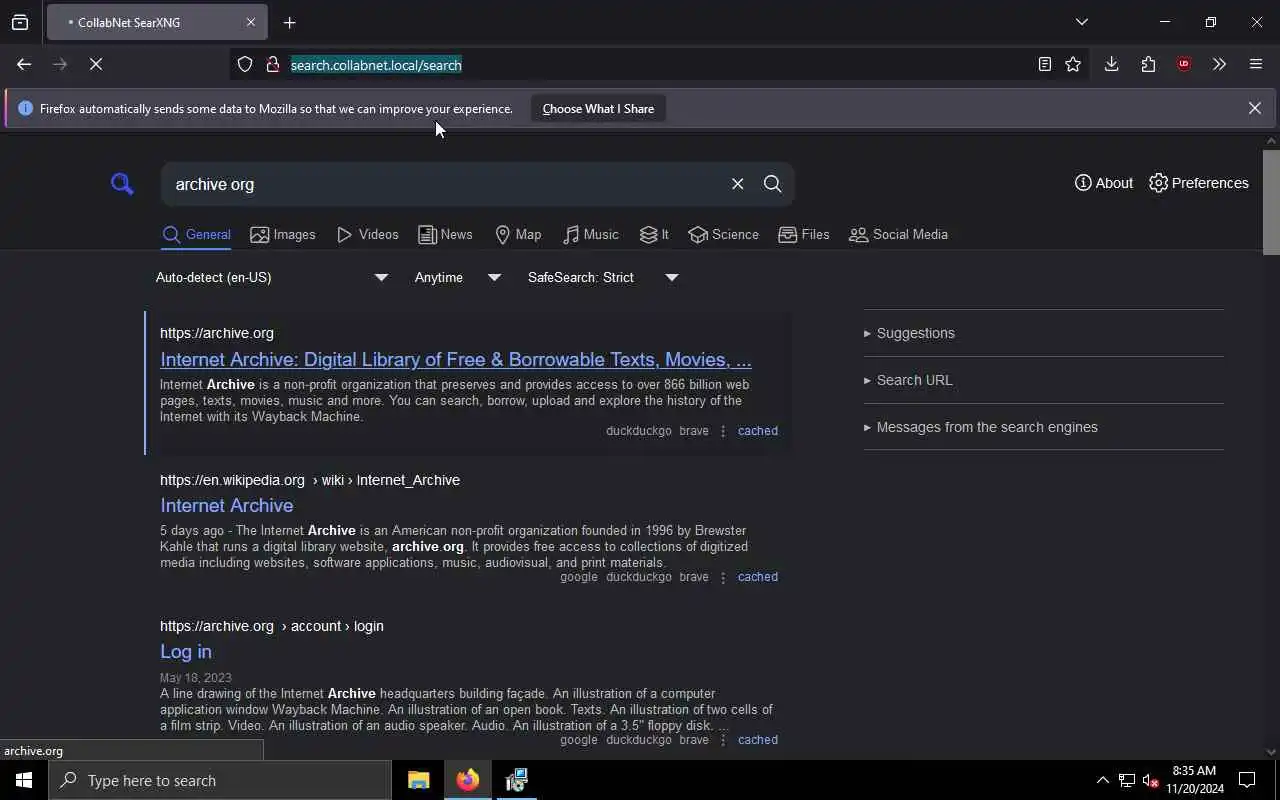The height and width of the screenshot is (800, 1280).
Task: Stop loading the page
Action: click(x=96, y=64)
